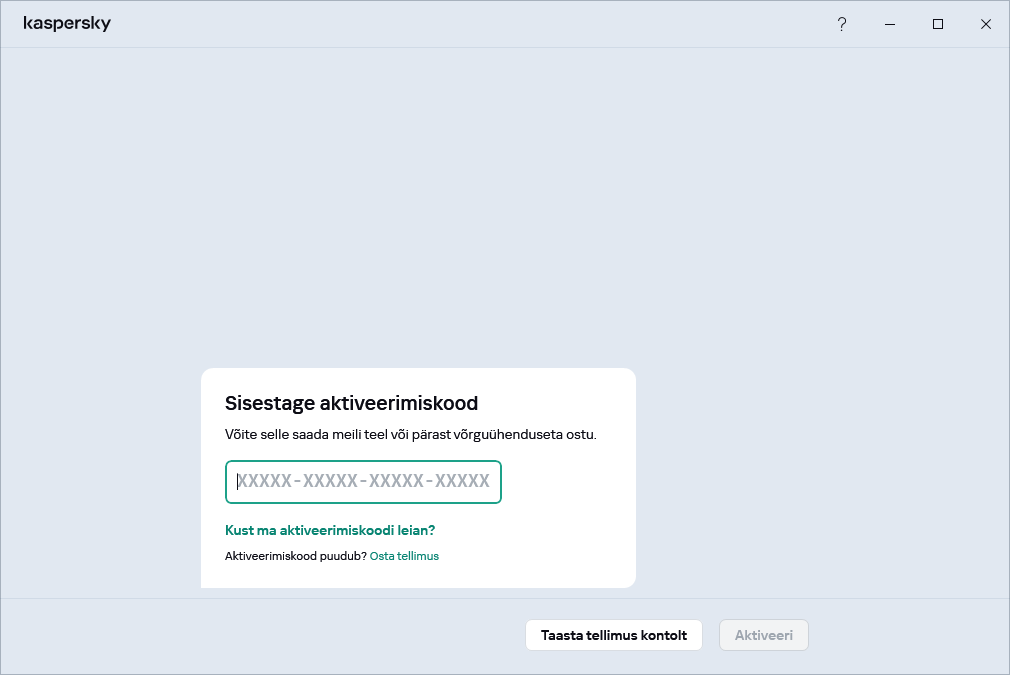Close the Kaspersky activation window
This screenshot has height=675, width=1010.
[986, 24]
